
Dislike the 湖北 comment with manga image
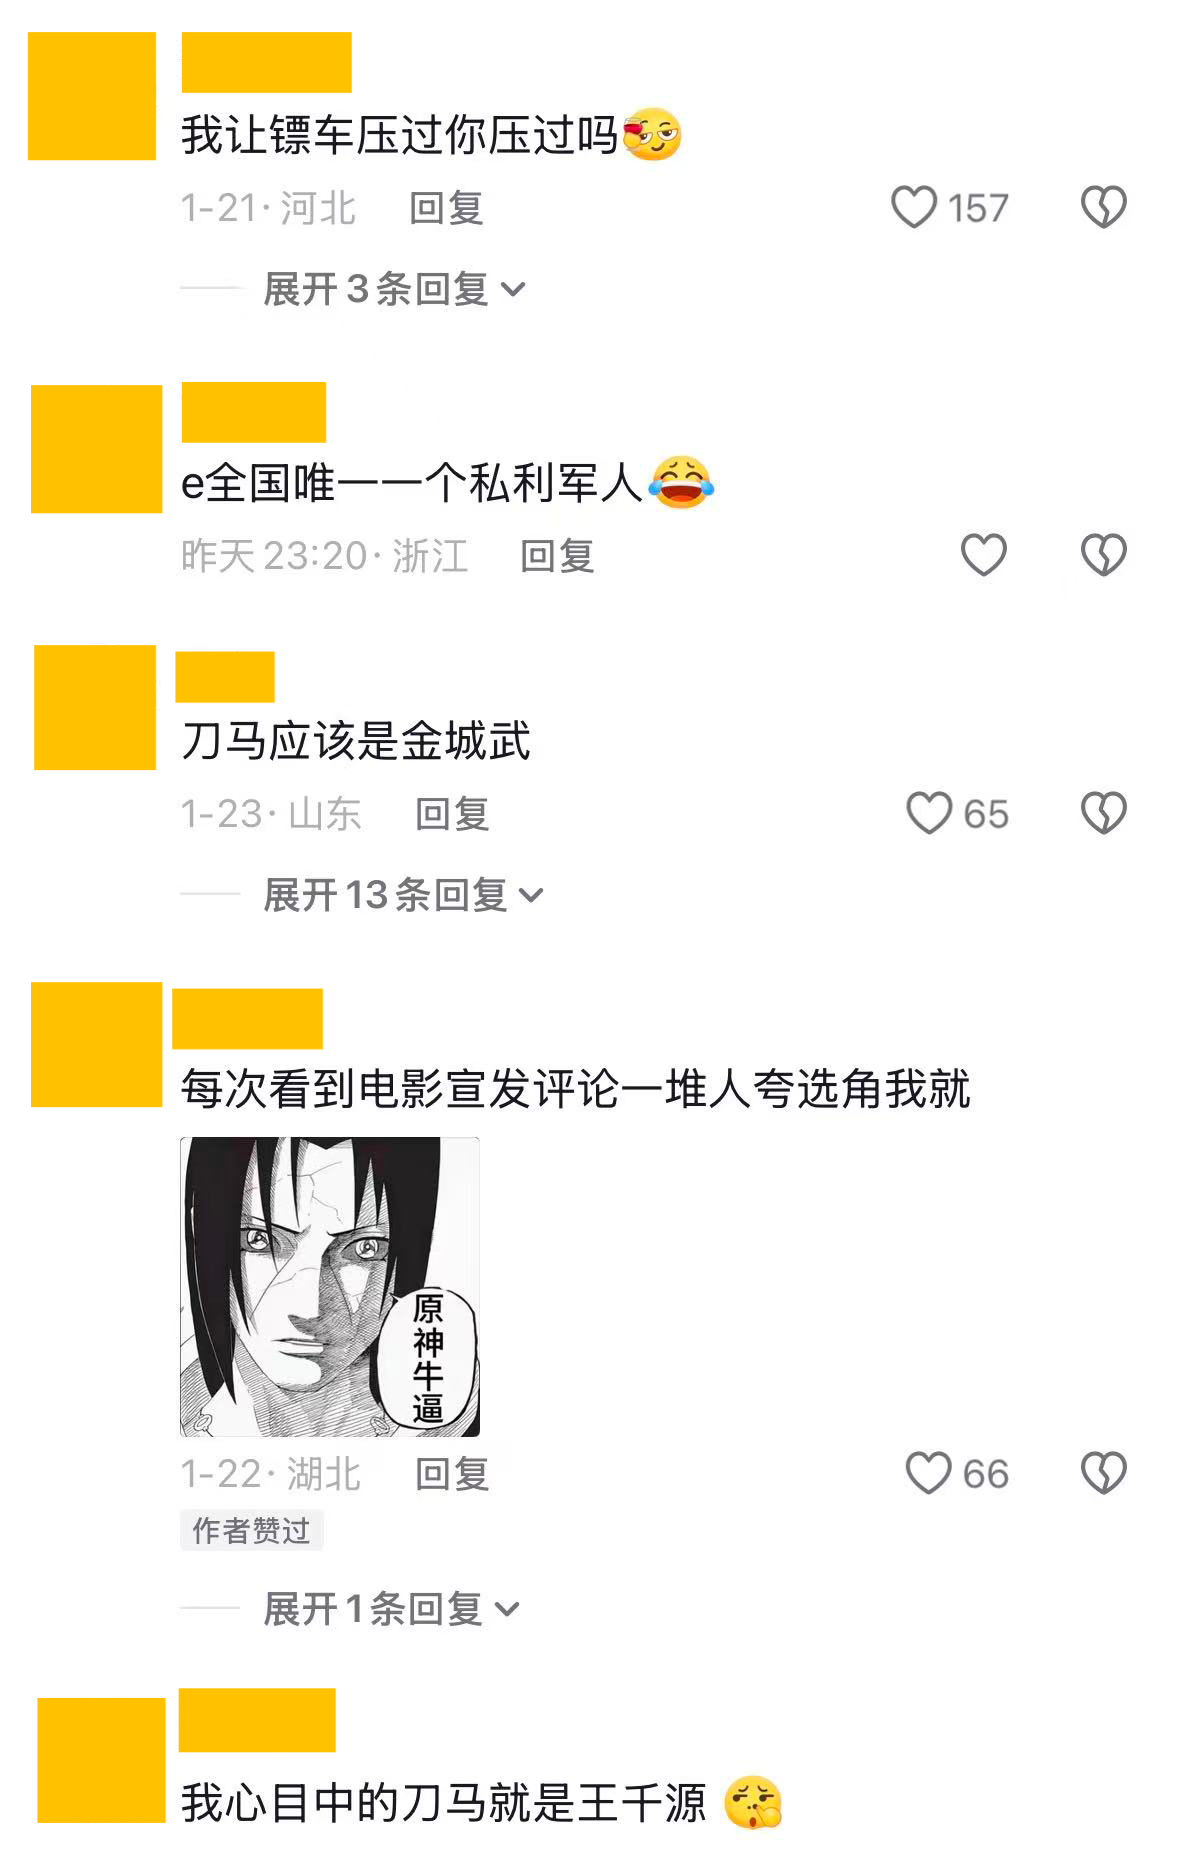pyautogui.click(x=1103, y=1473)
